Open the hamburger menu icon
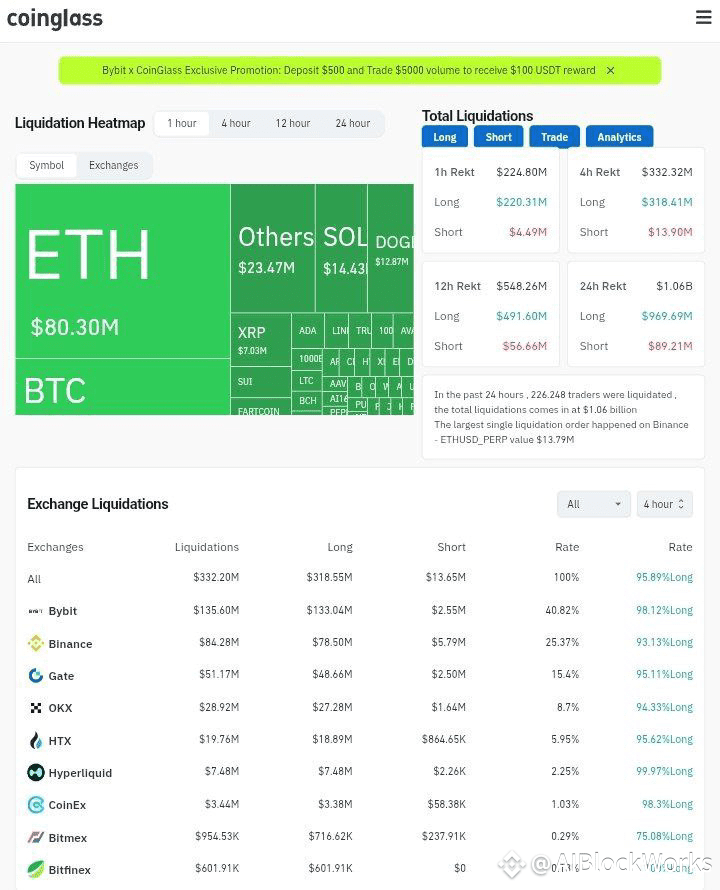The height and width of the screenshot is (890, 720). pyautogui.click(x=704, y=17)
